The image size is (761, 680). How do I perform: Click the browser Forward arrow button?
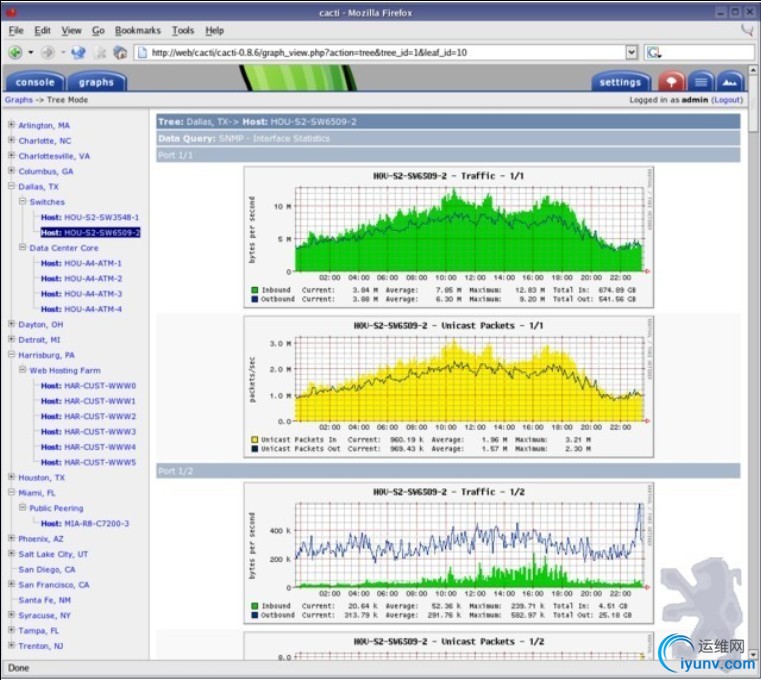coord(49,52)
